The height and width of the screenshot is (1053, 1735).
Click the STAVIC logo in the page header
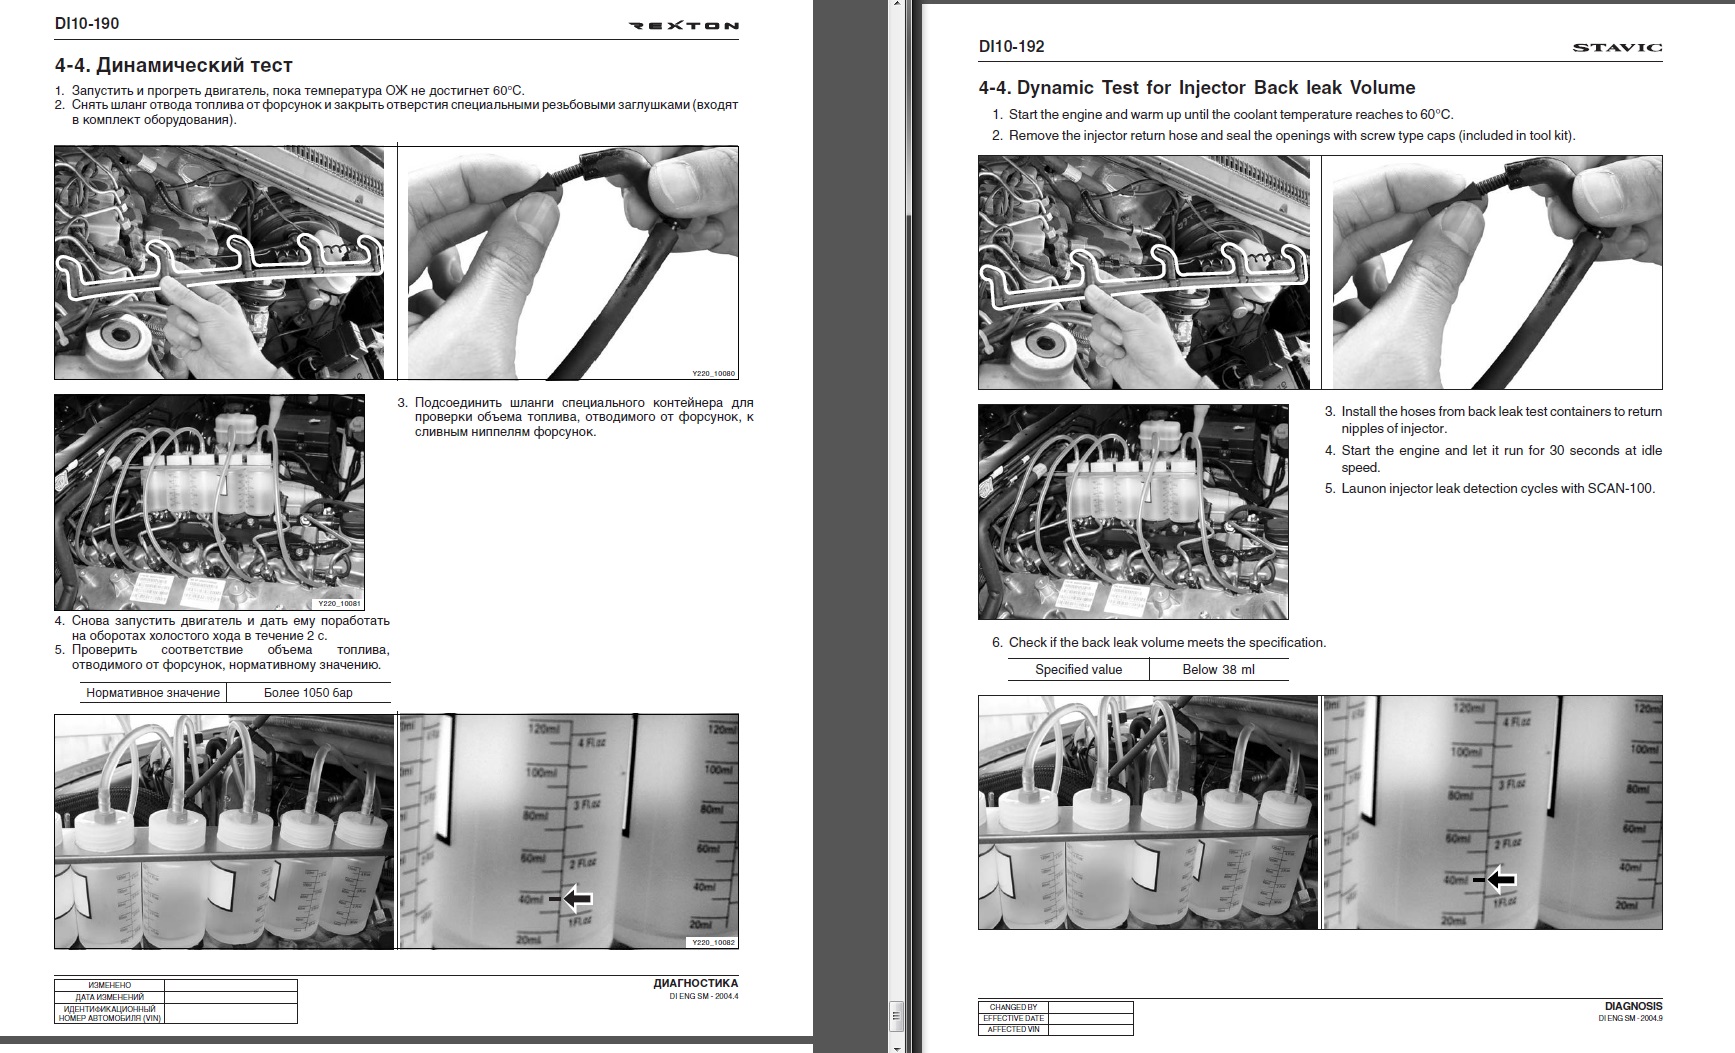1617,47
